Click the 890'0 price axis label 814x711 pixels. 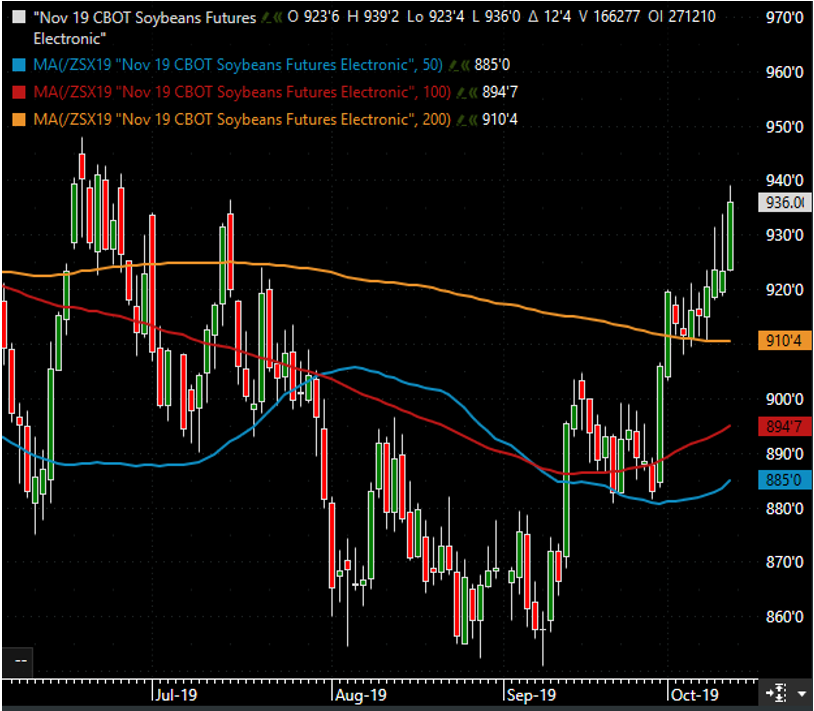pyautogui.click(x=785, y=454)
